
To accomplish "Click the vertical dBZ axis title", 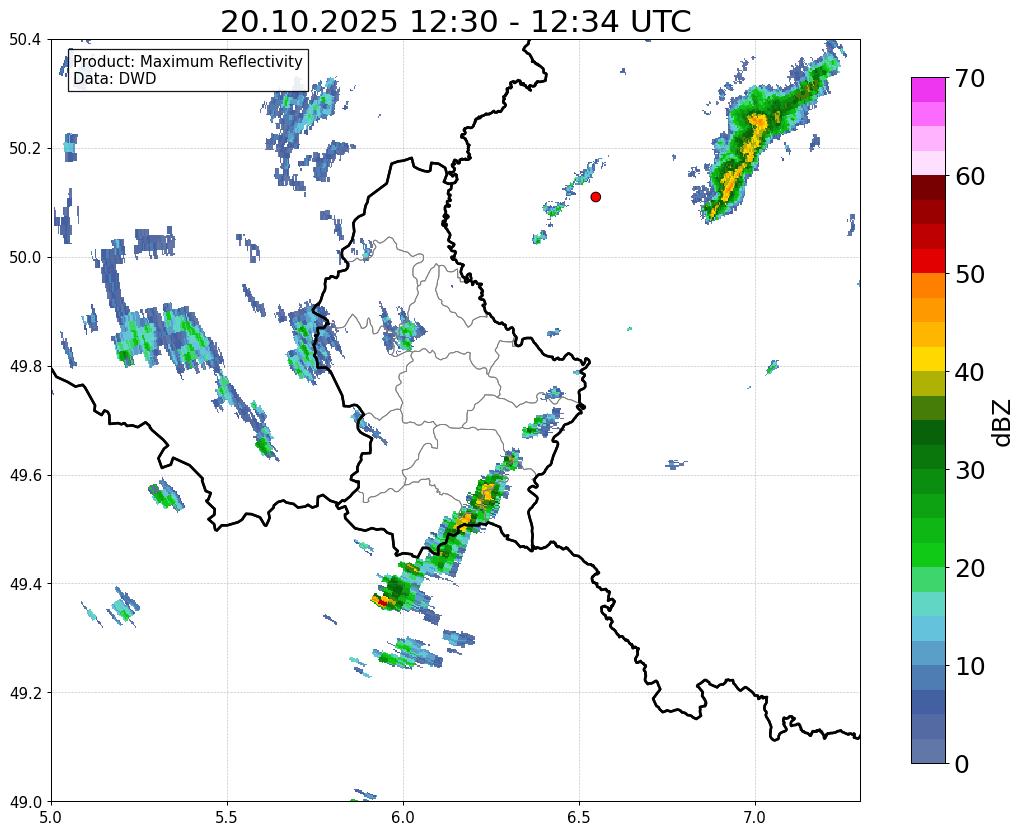I will 1003,422.
